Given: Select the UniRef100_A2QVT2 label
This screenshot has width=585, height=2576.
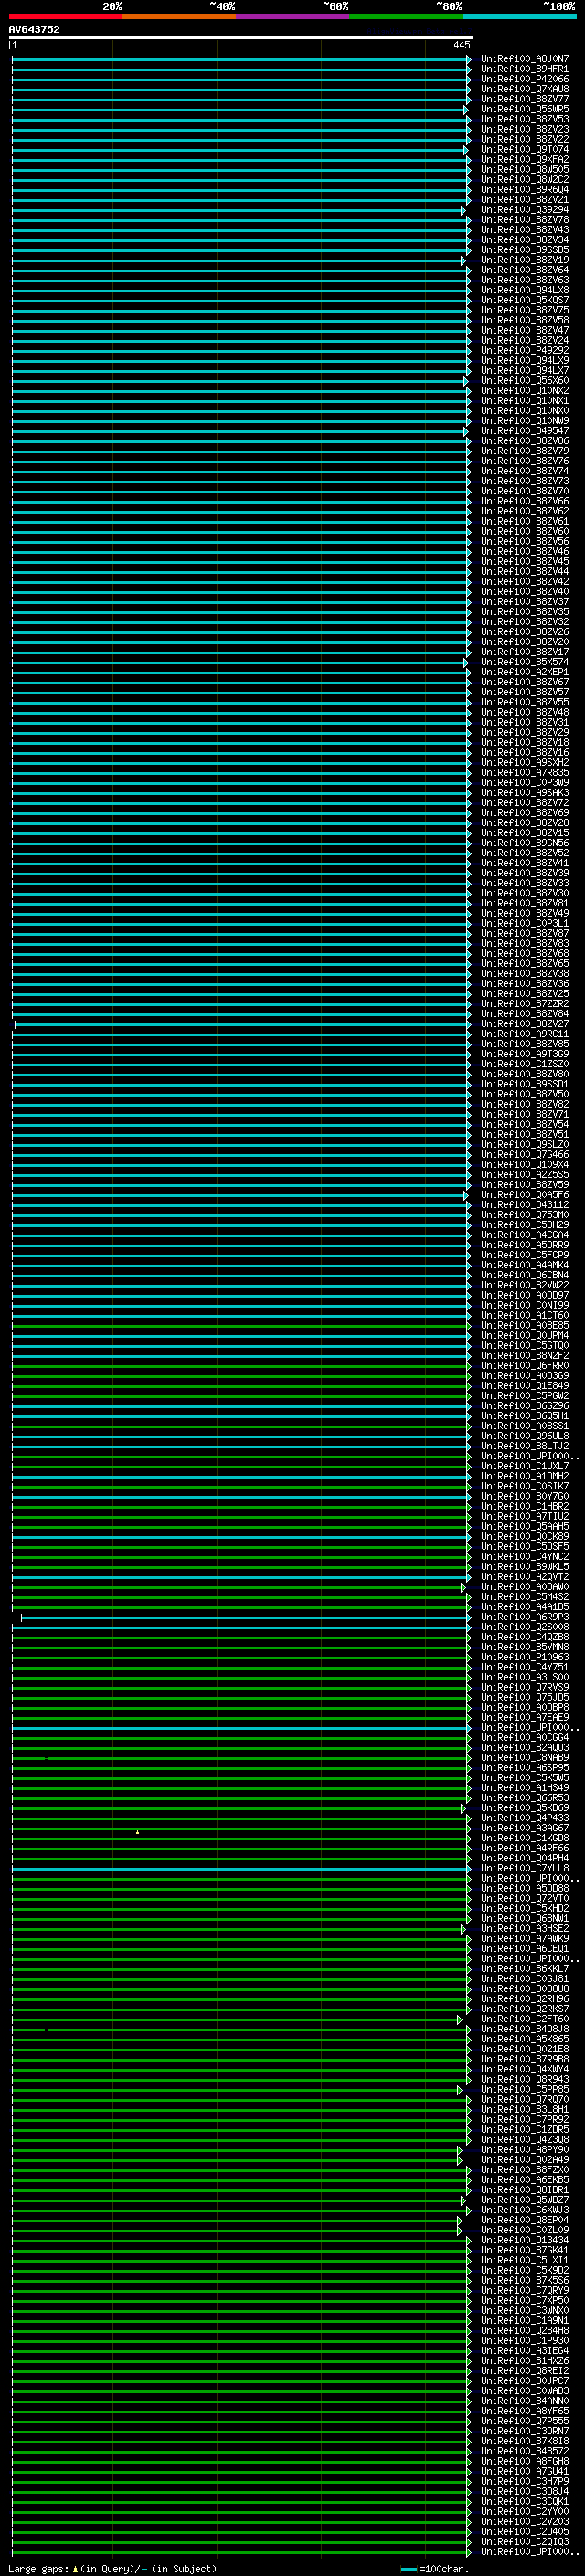Looking at the screenshot, I should pyautogui.click(x=524, y=1577).
